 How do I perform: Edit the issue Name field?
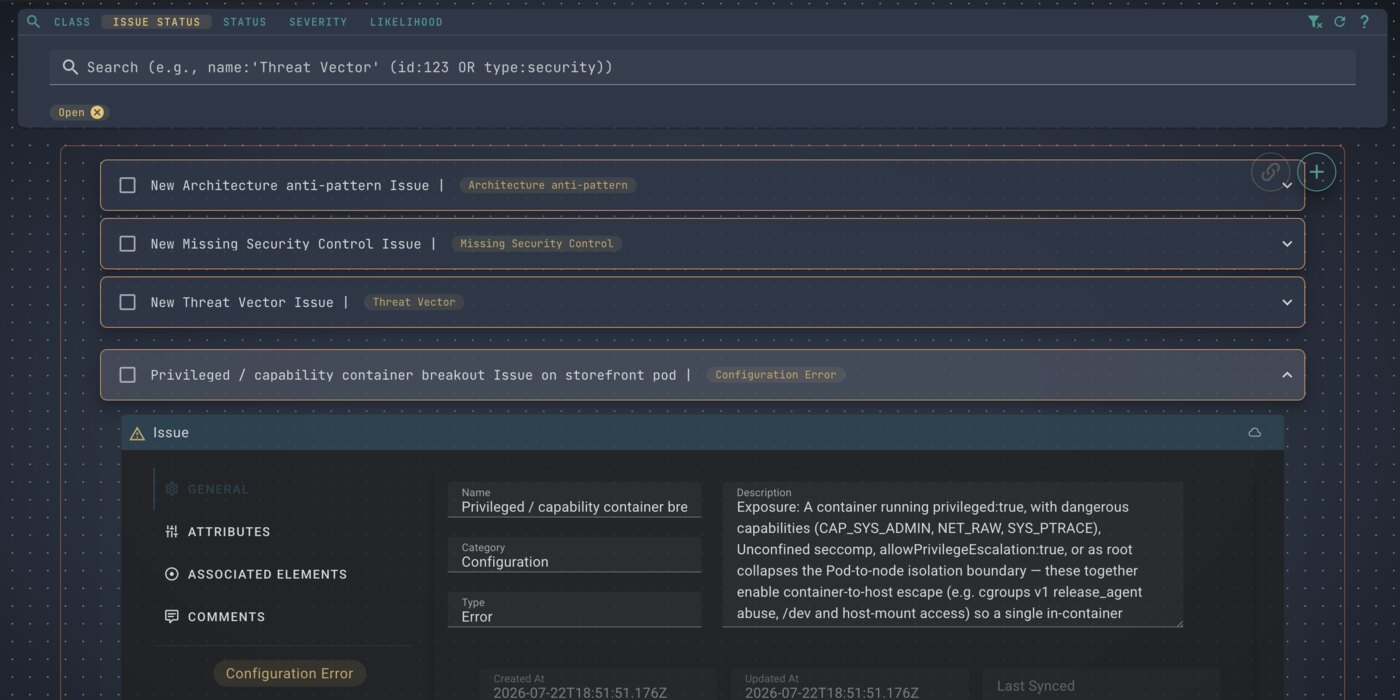point(575,500)
